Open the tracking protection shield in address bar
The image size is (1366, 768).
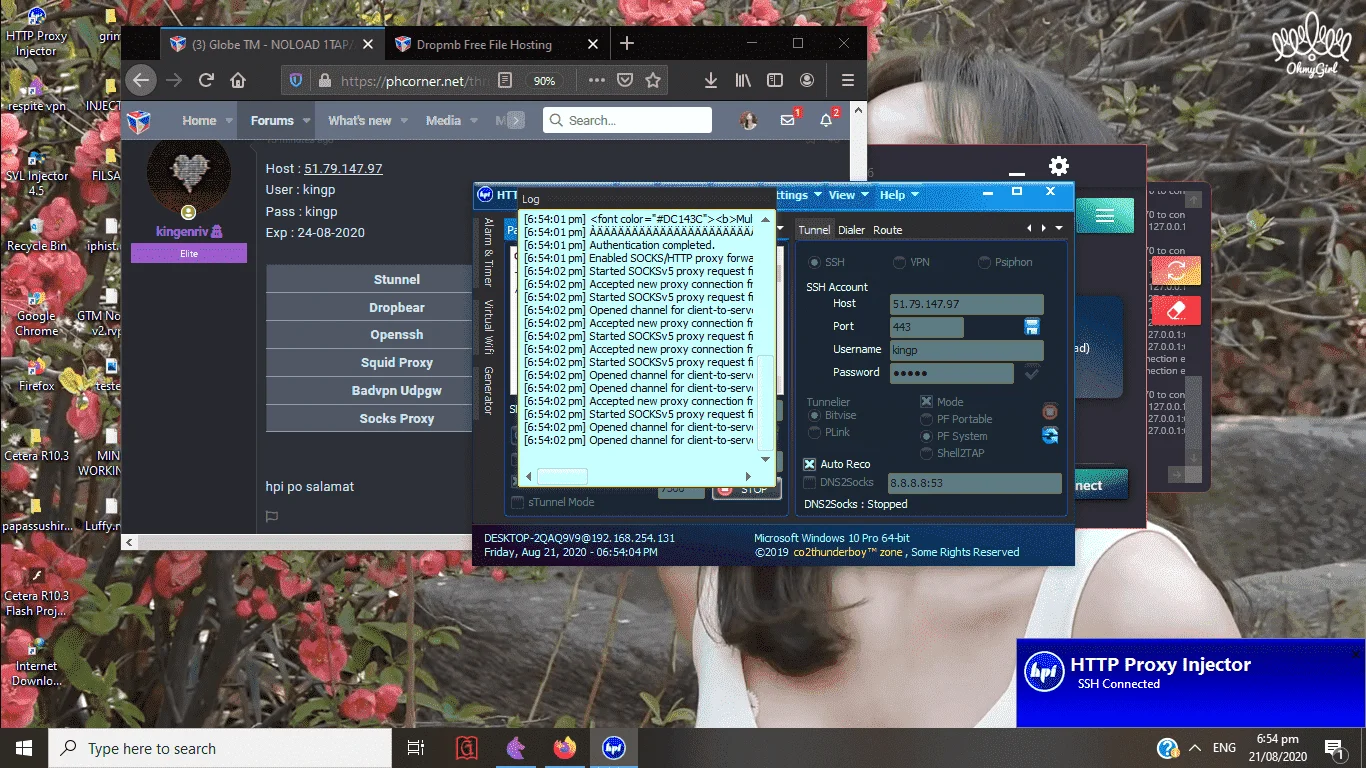coord(296,81)
